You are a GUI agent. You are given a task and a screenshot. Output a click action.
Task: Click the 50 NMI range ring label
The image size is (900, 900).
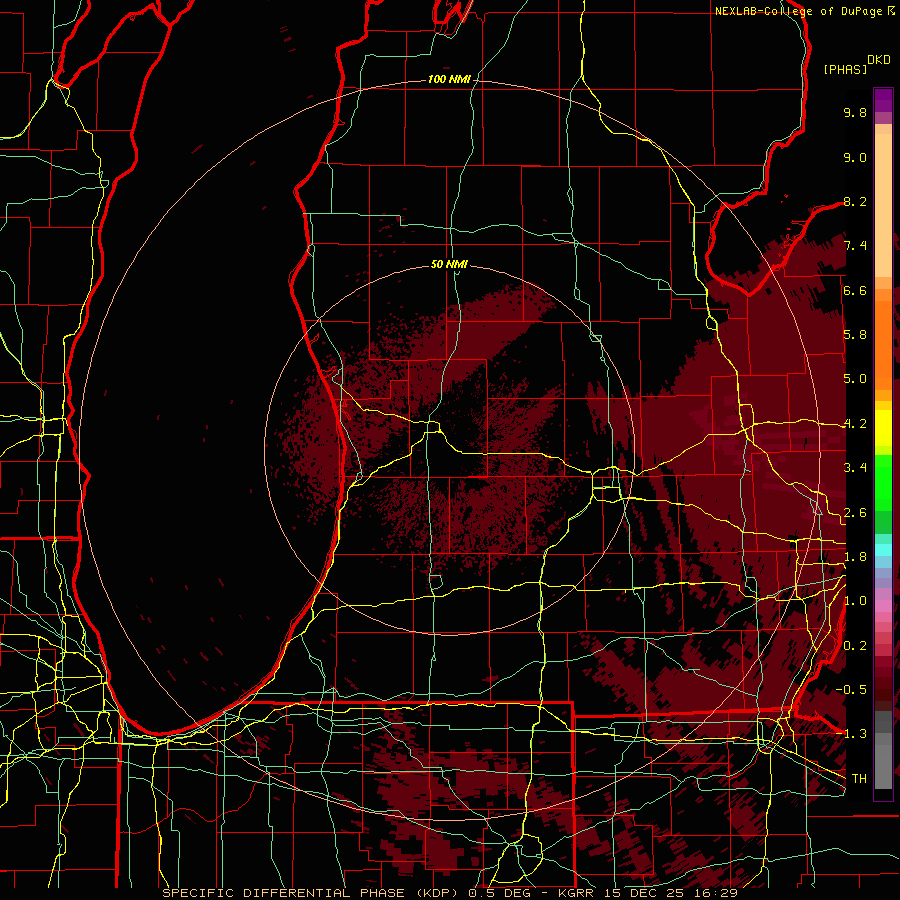point(449,264)
